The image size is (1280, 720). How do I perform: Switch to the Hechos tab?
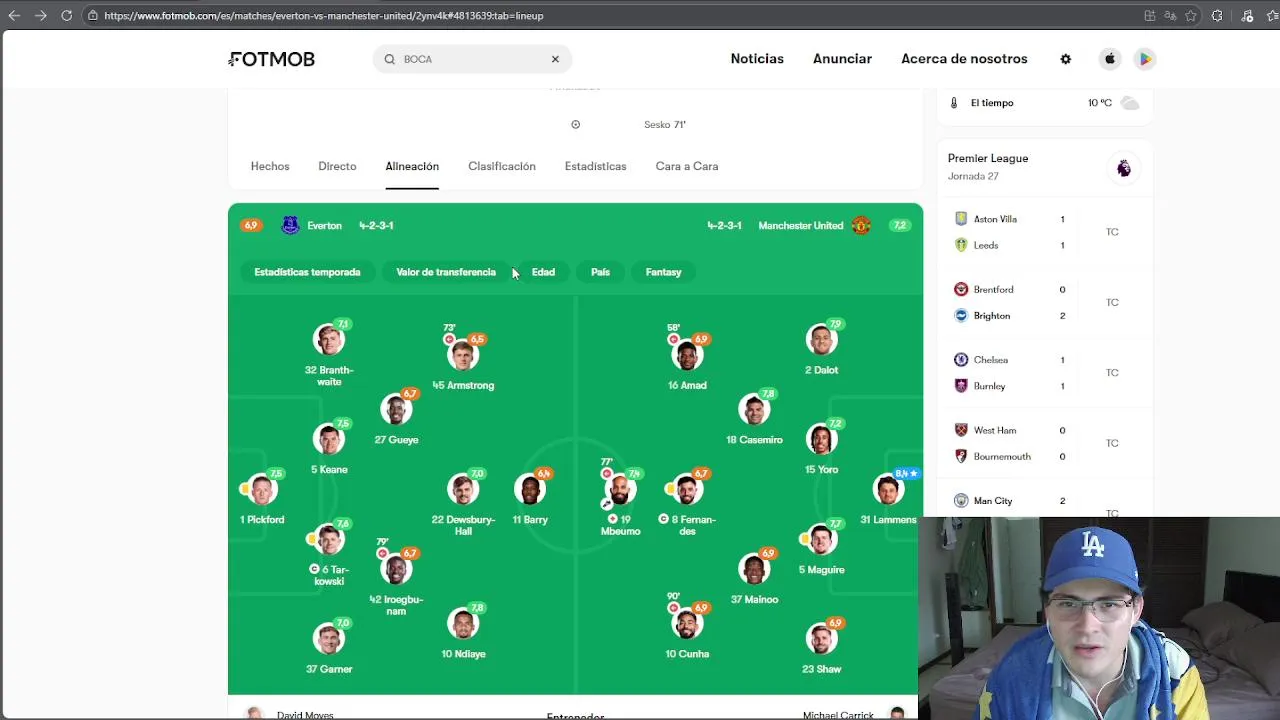(270, 166)
